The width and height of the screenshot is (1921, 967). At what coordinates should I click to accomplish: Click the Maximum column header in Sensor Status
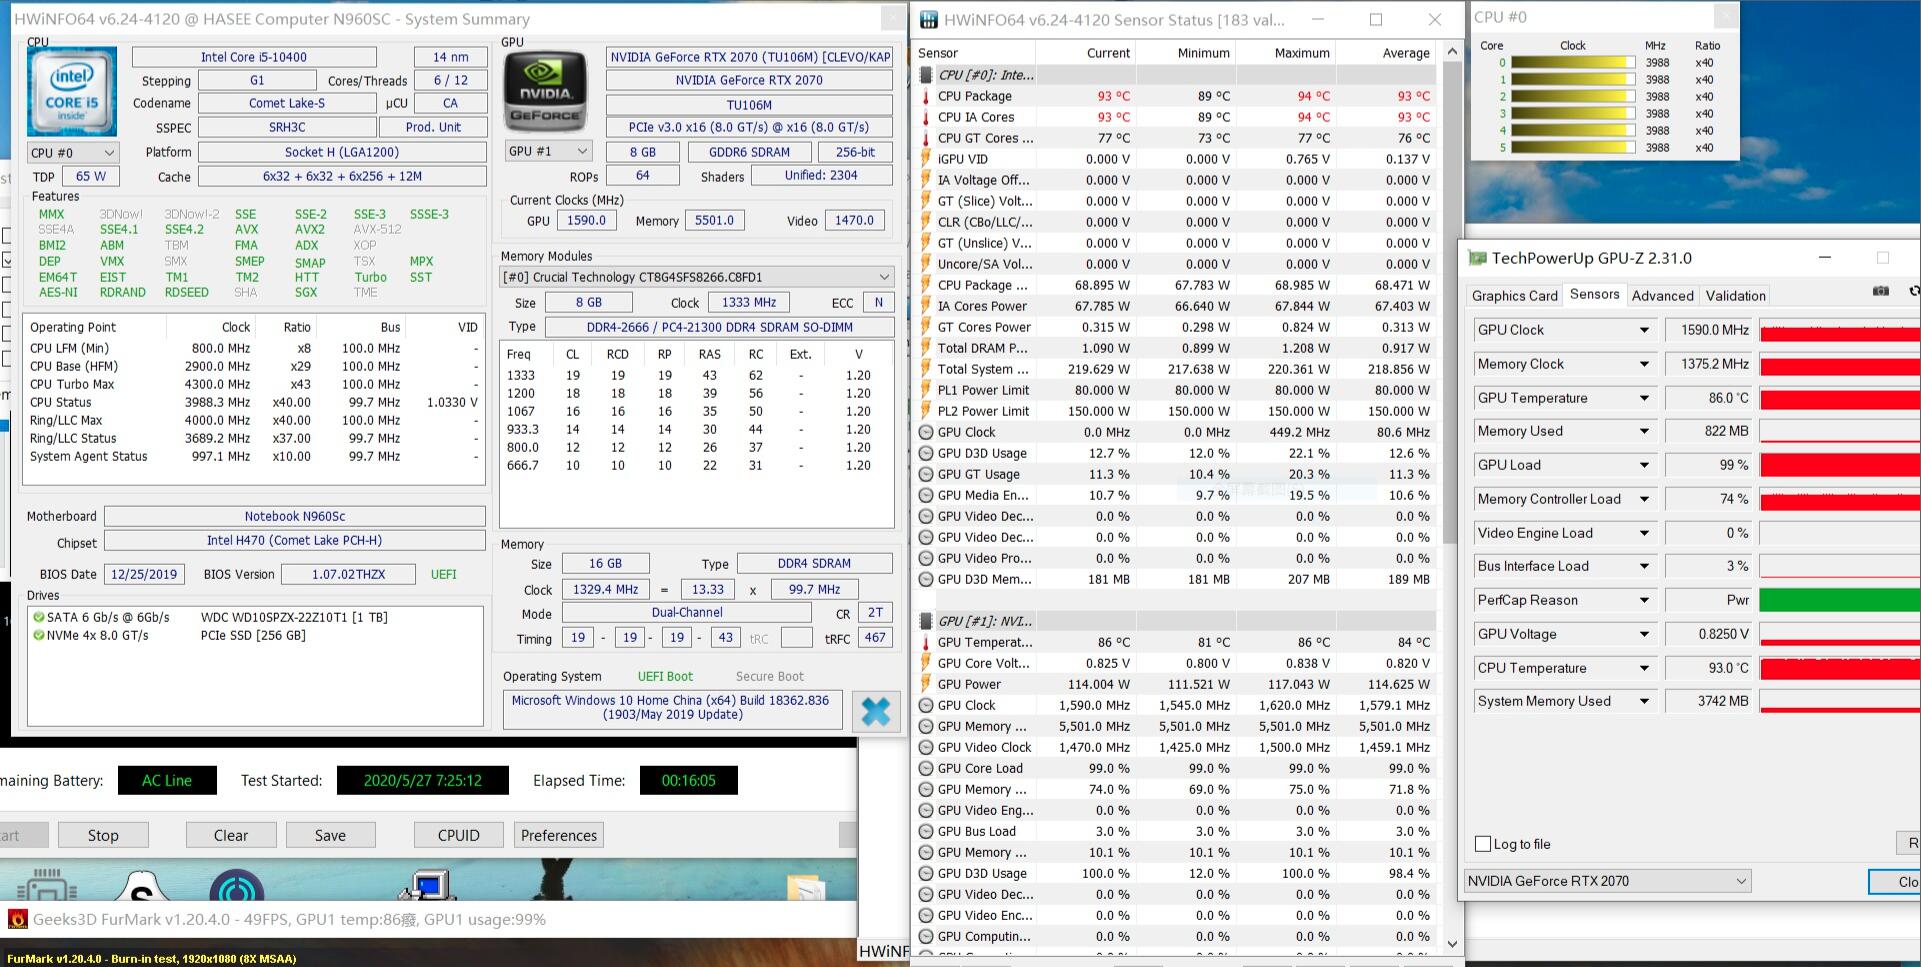click(1286, 53)
